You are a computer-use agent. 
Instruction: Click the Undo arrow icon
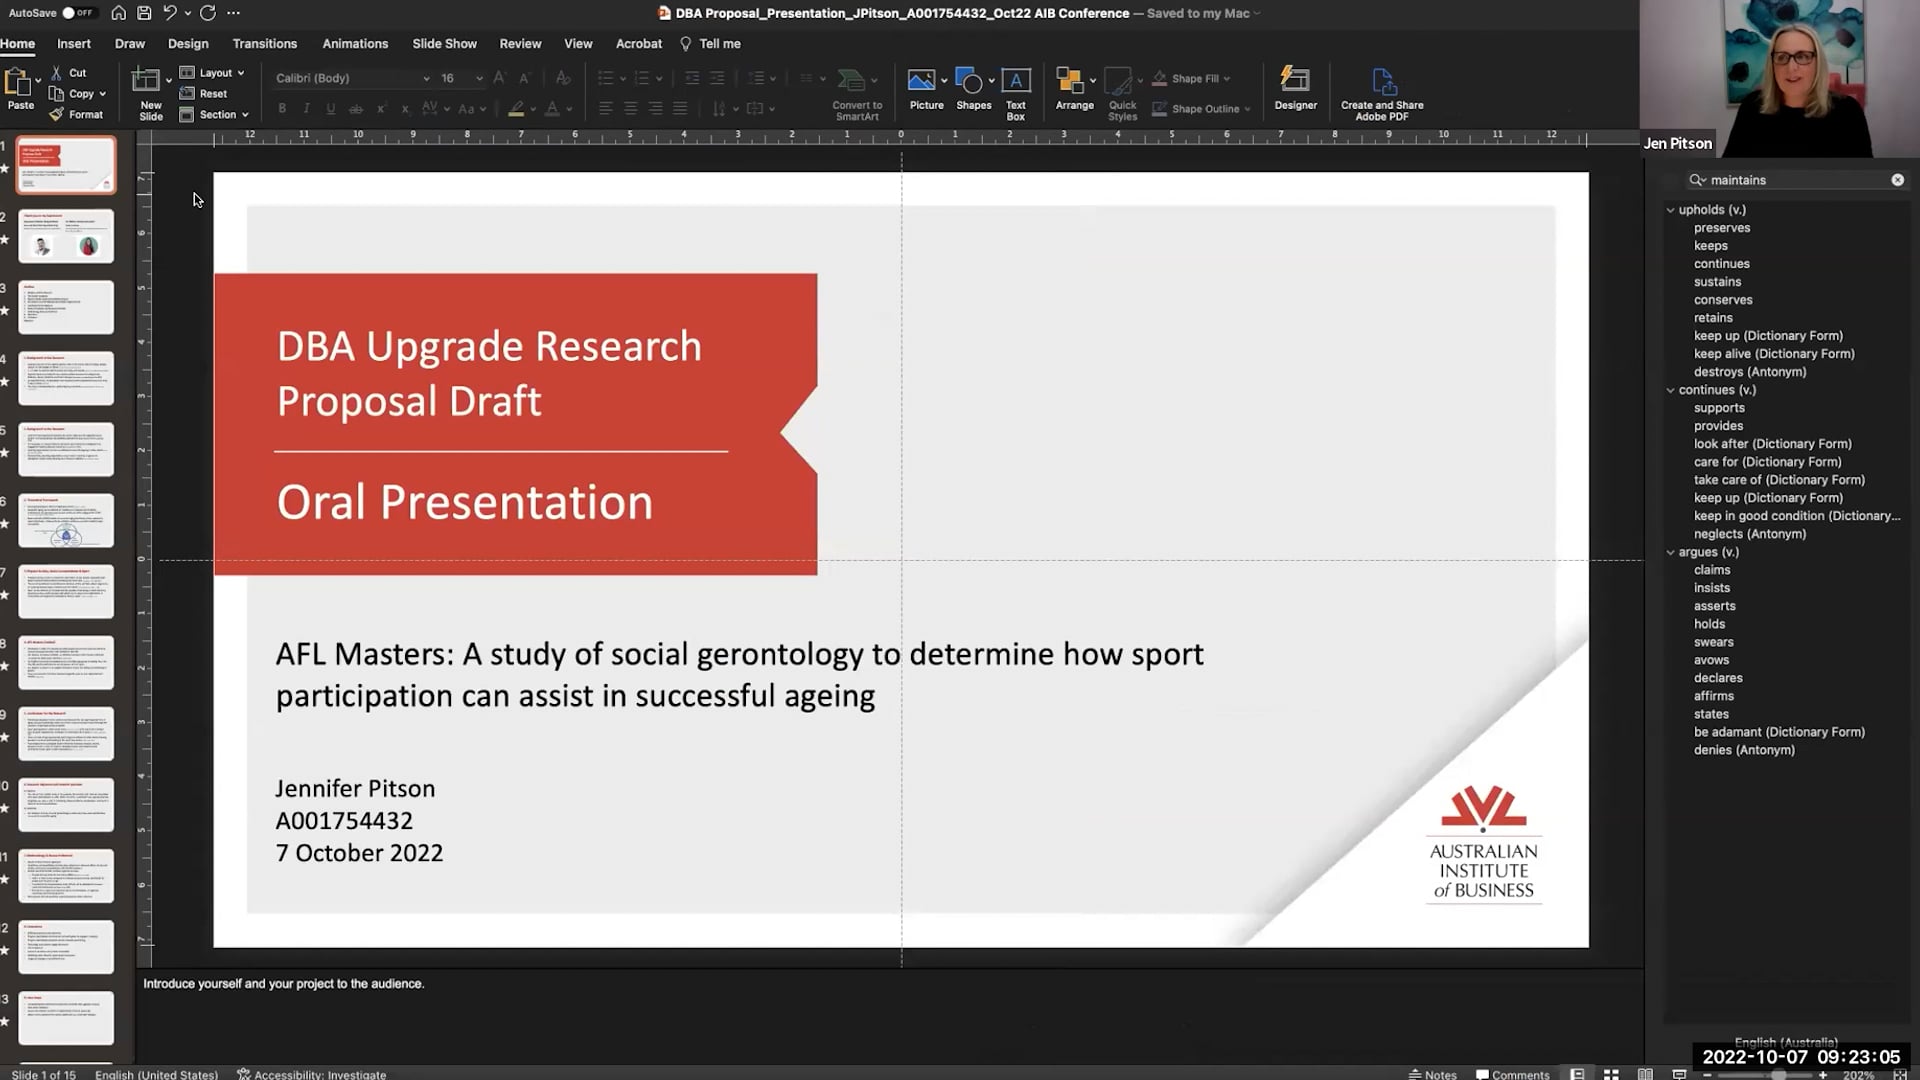[x=169, y=13]
